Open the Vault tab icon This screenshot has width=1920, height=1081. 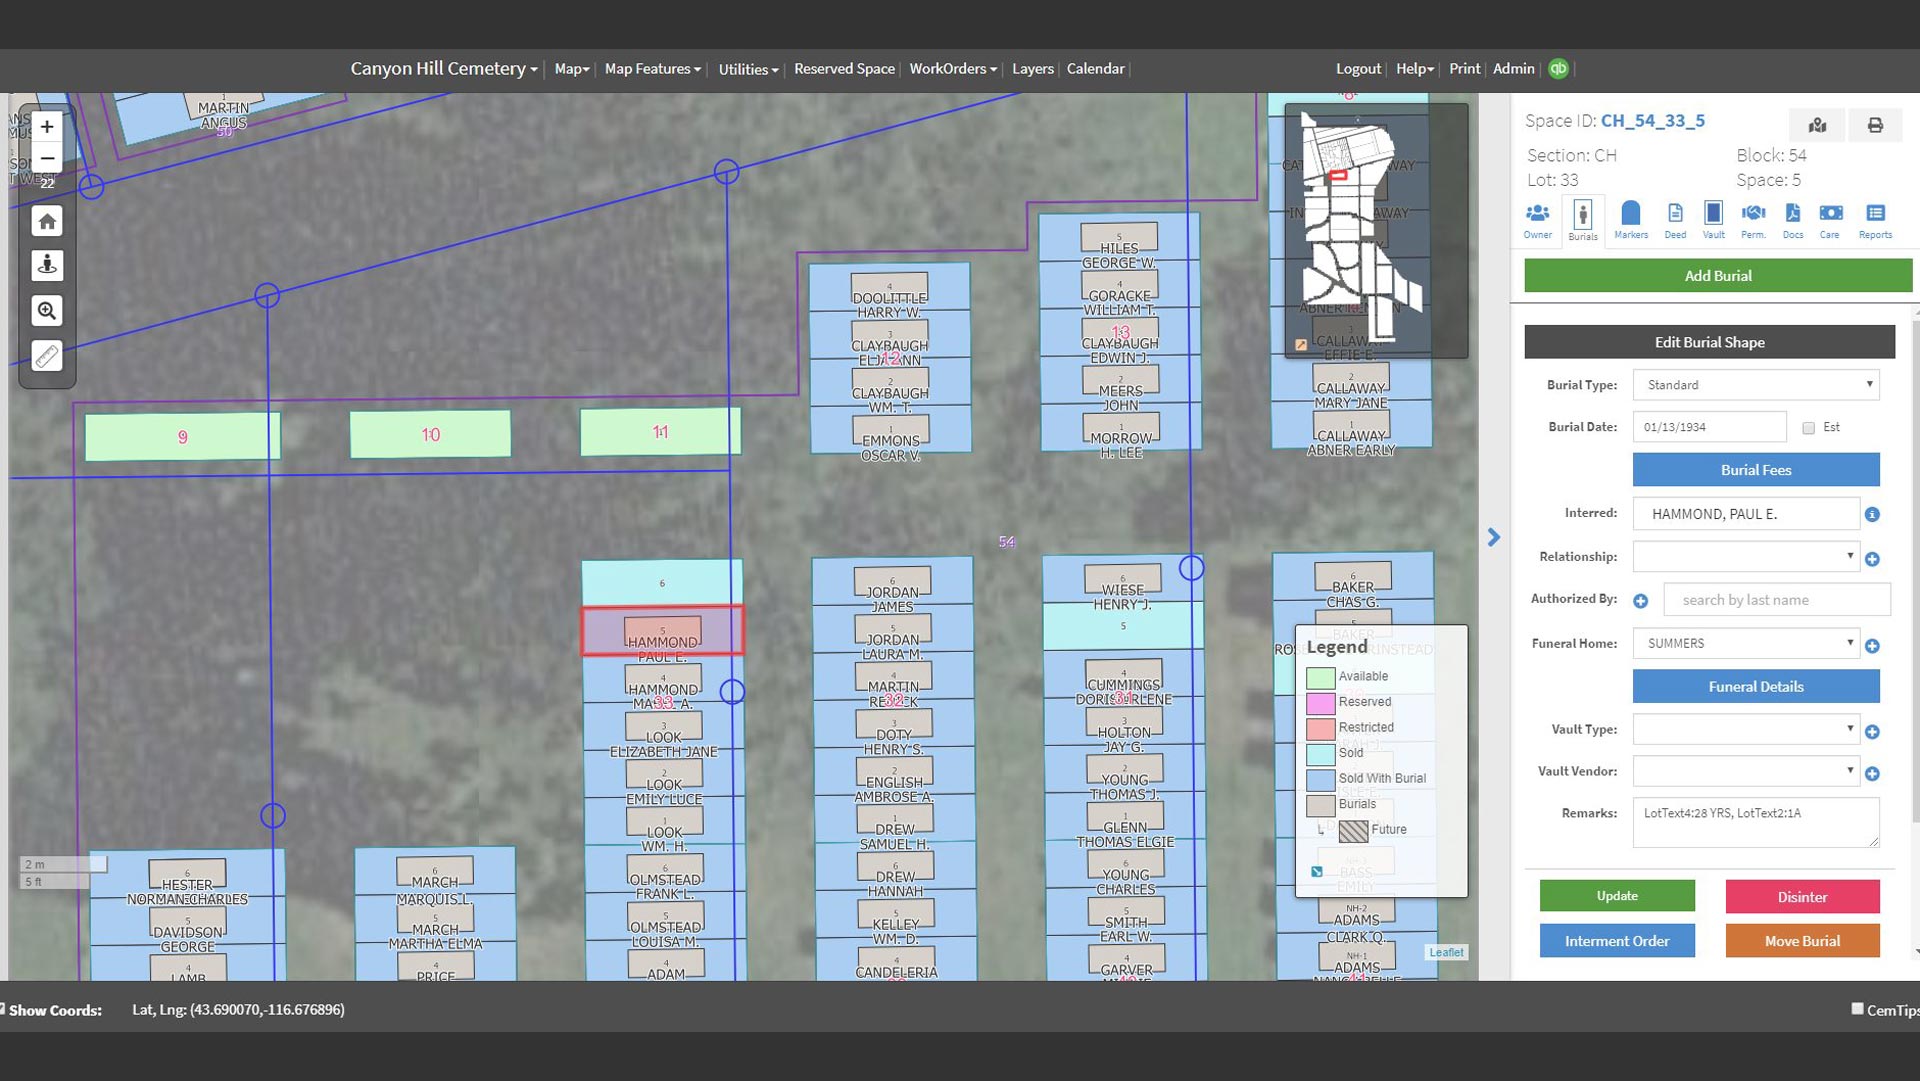(x=1714, y=221)
